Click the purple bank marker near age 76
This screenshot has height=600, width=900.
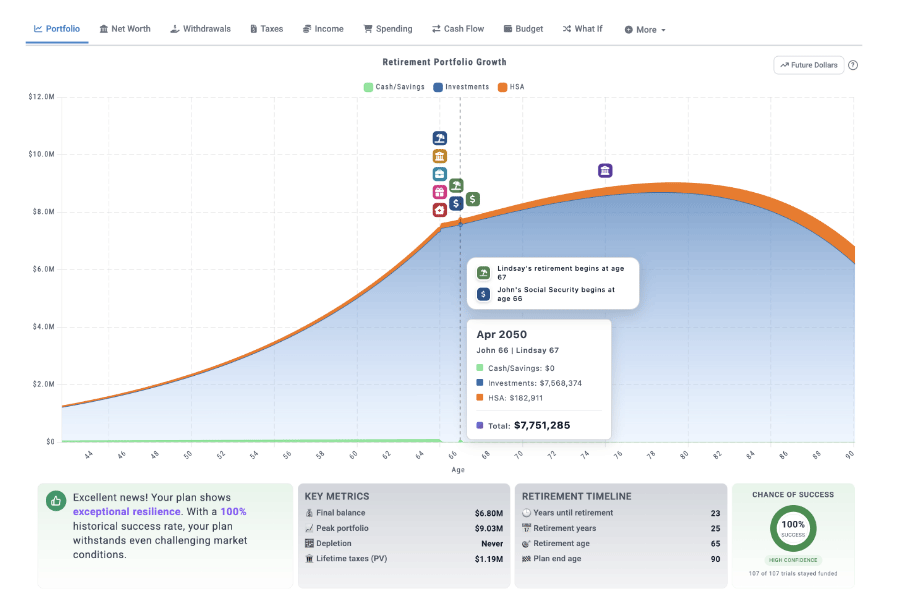[x=605, y=171]
